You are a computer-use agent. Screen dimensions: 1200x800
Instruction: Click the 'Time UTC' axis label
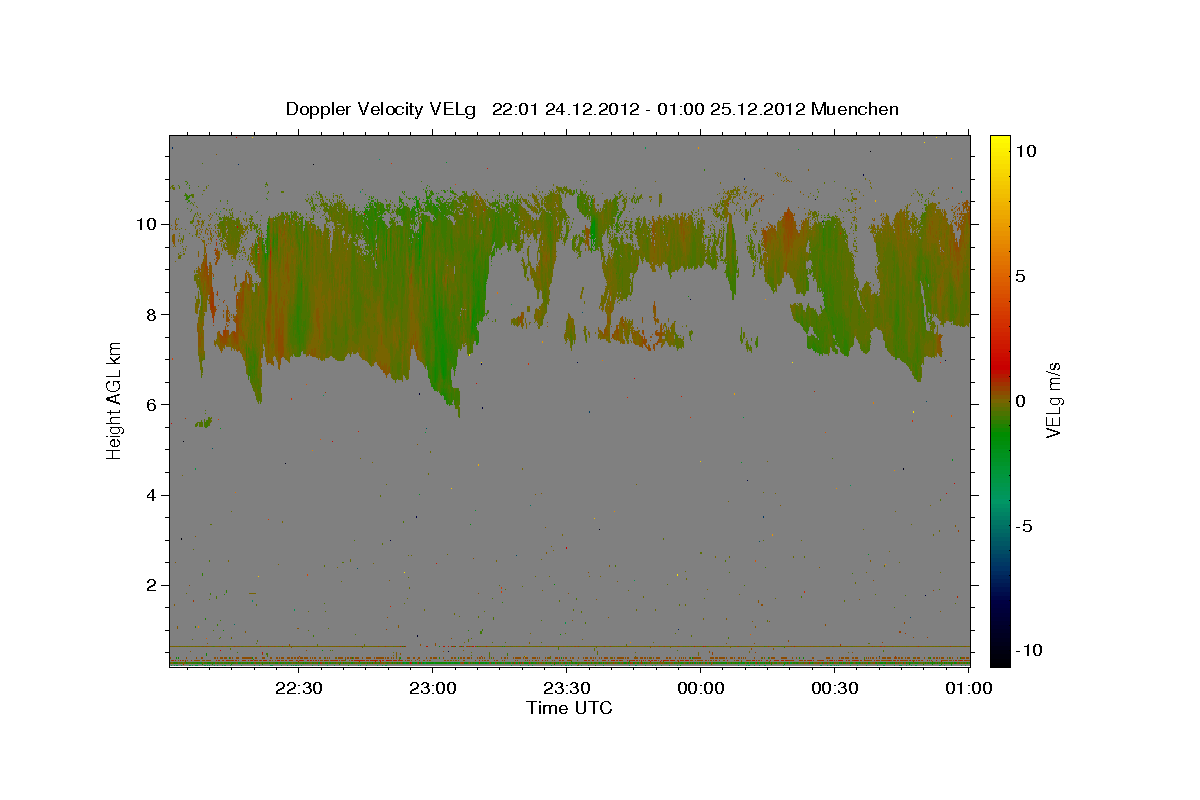click(x=569, y=708)
